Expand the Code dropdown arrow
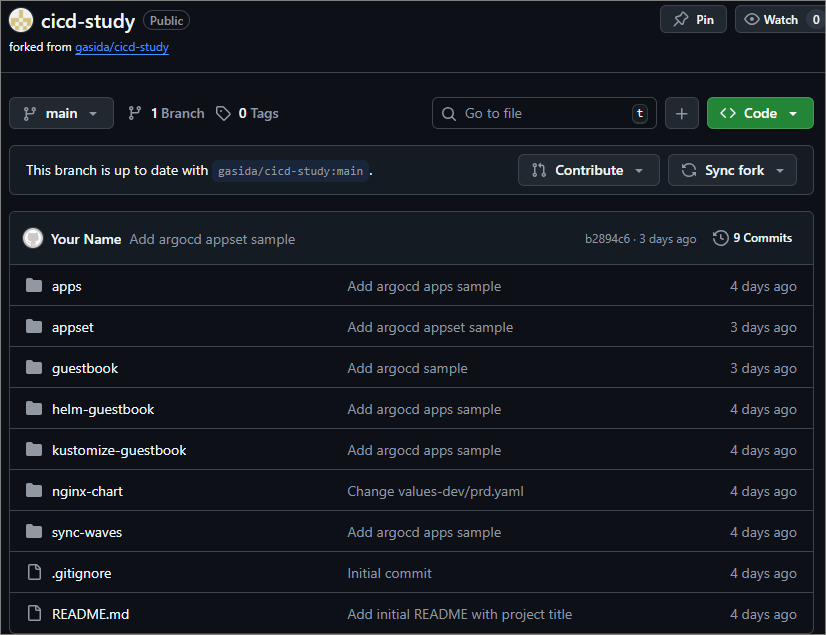 (793, 113)
